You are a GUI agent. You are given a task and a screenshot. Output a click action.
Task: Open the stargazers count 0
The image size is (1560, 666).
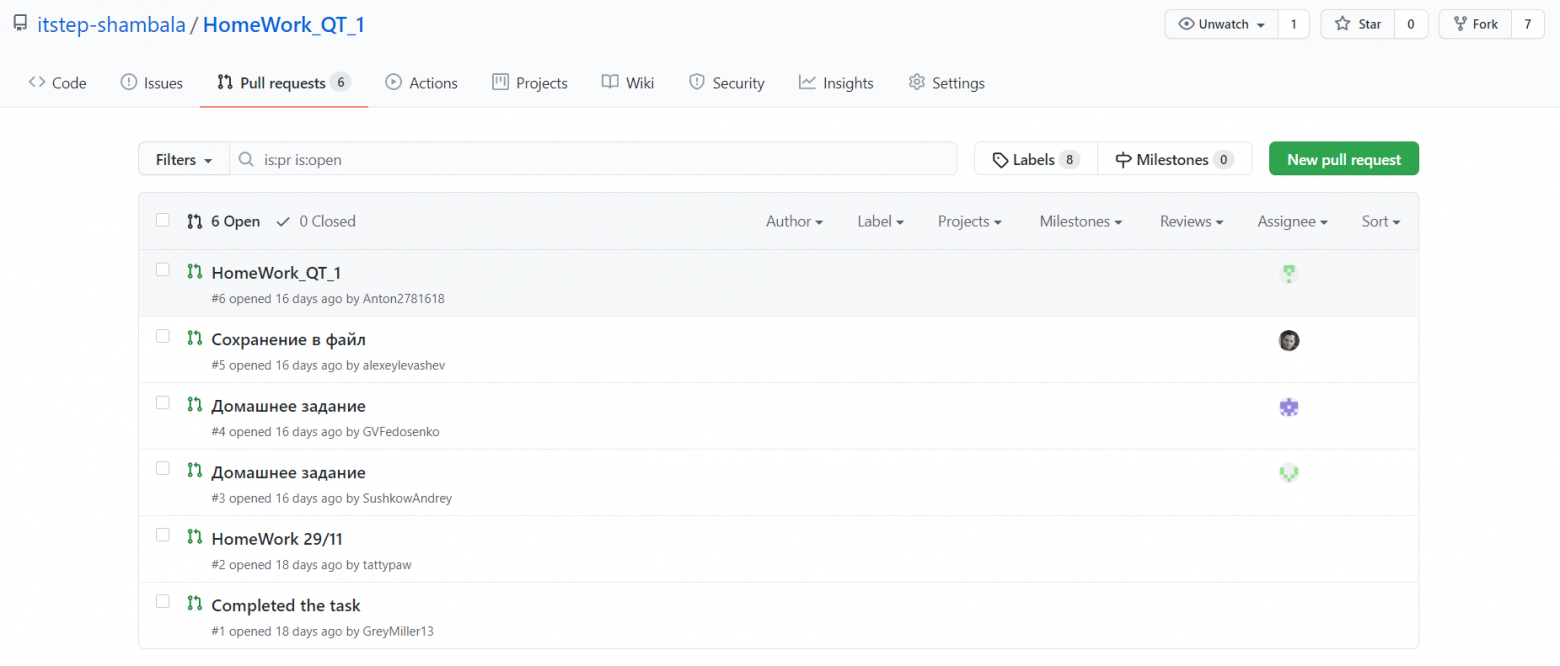[x=1411, y=24]
